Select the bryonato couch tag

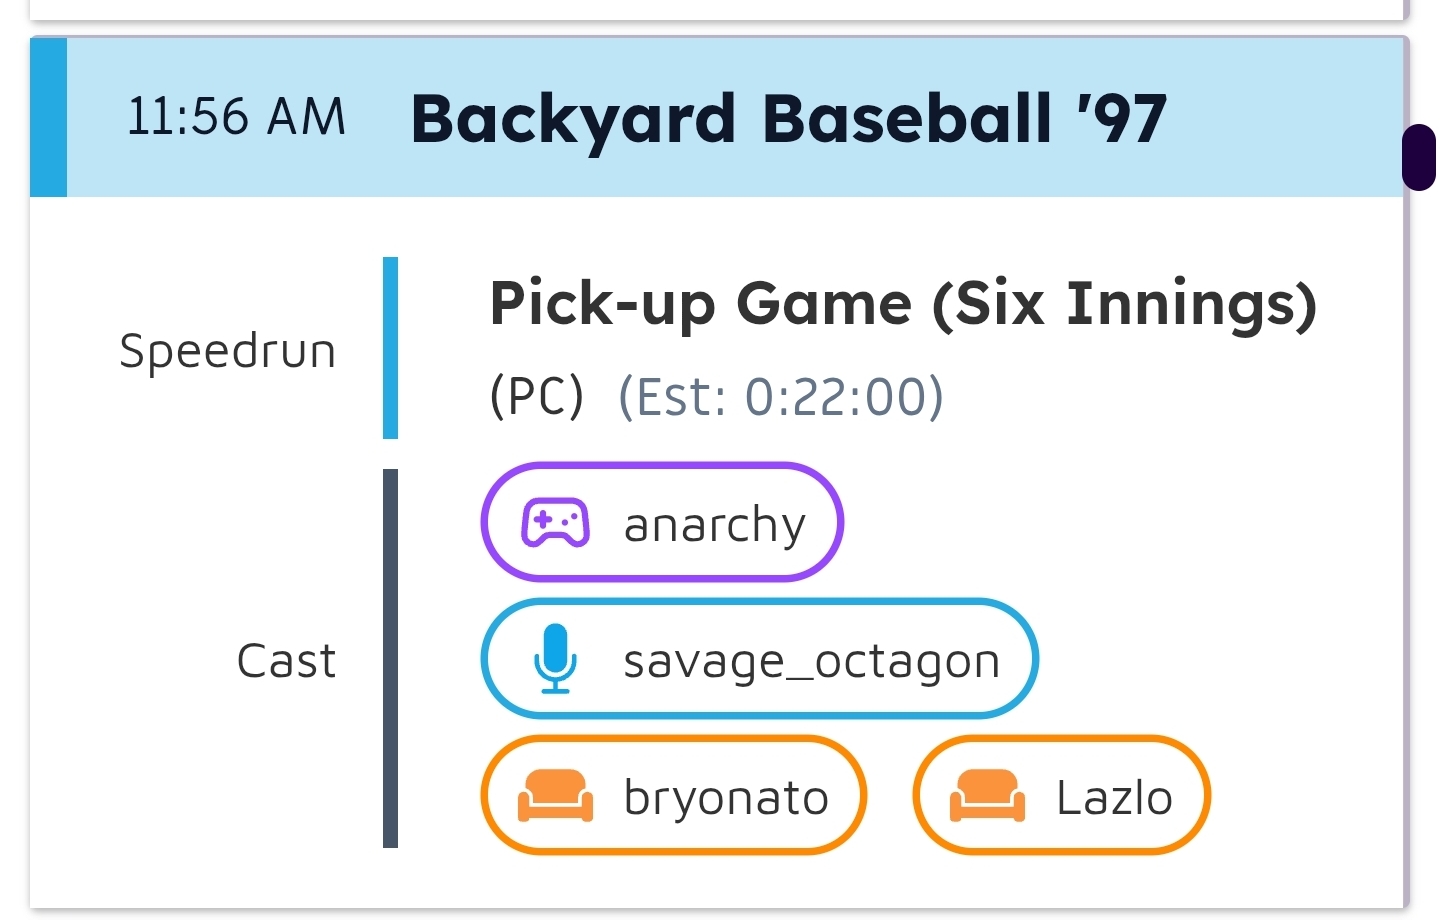[674, 795]
